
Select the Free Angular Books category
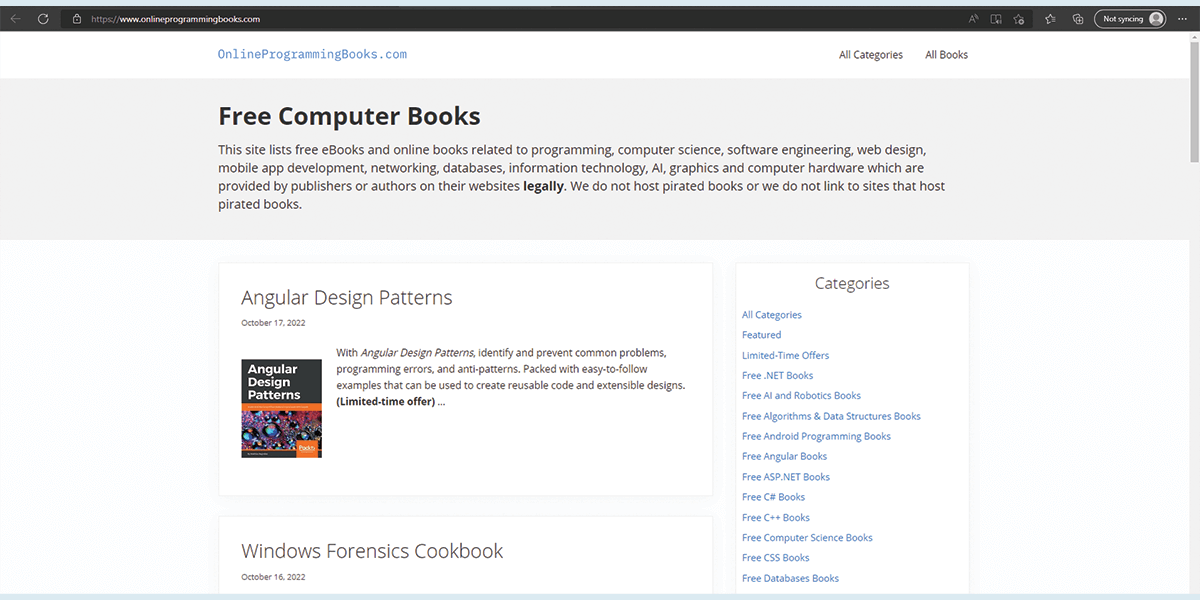[784, 456]
